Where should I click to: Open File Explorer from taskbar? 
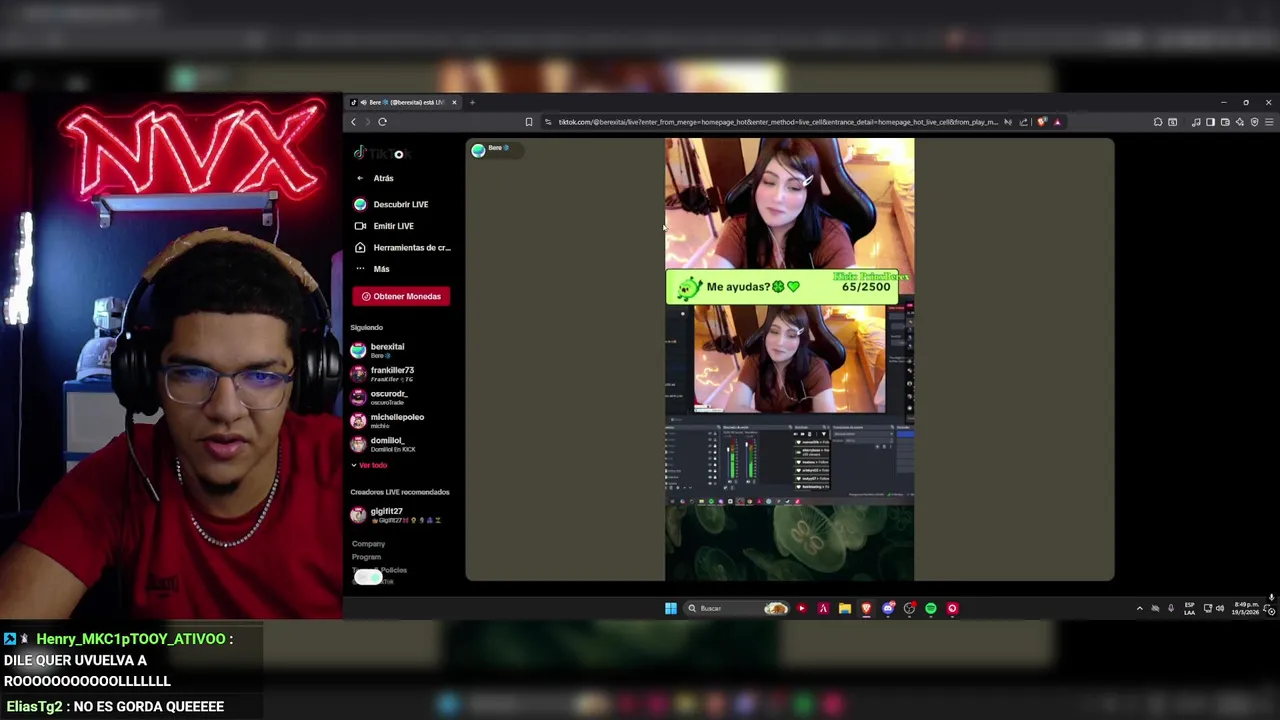(845, 608)
